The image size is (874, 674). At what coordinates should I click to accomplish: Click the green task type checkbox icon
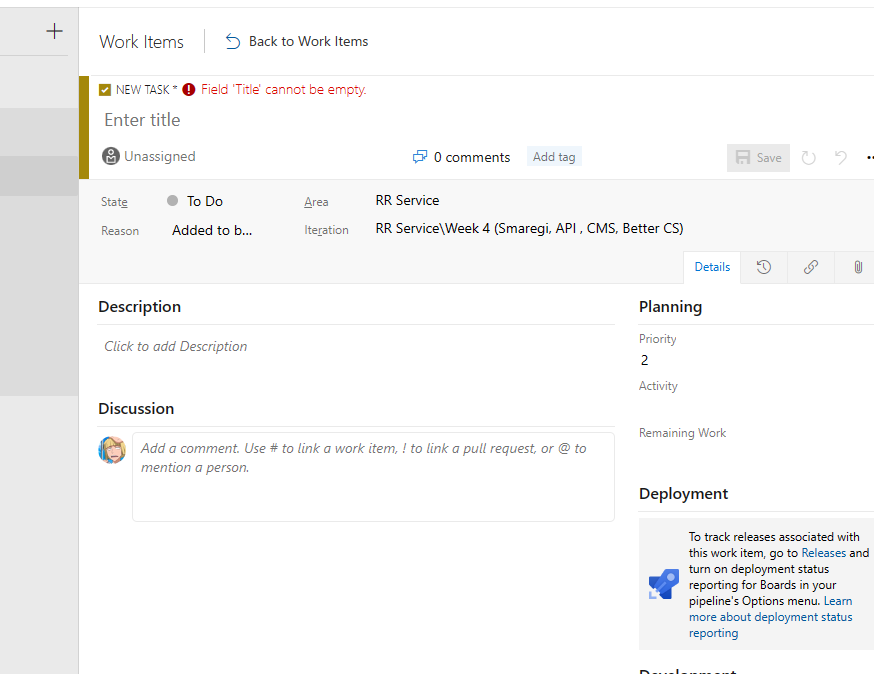tap(104, 89)
